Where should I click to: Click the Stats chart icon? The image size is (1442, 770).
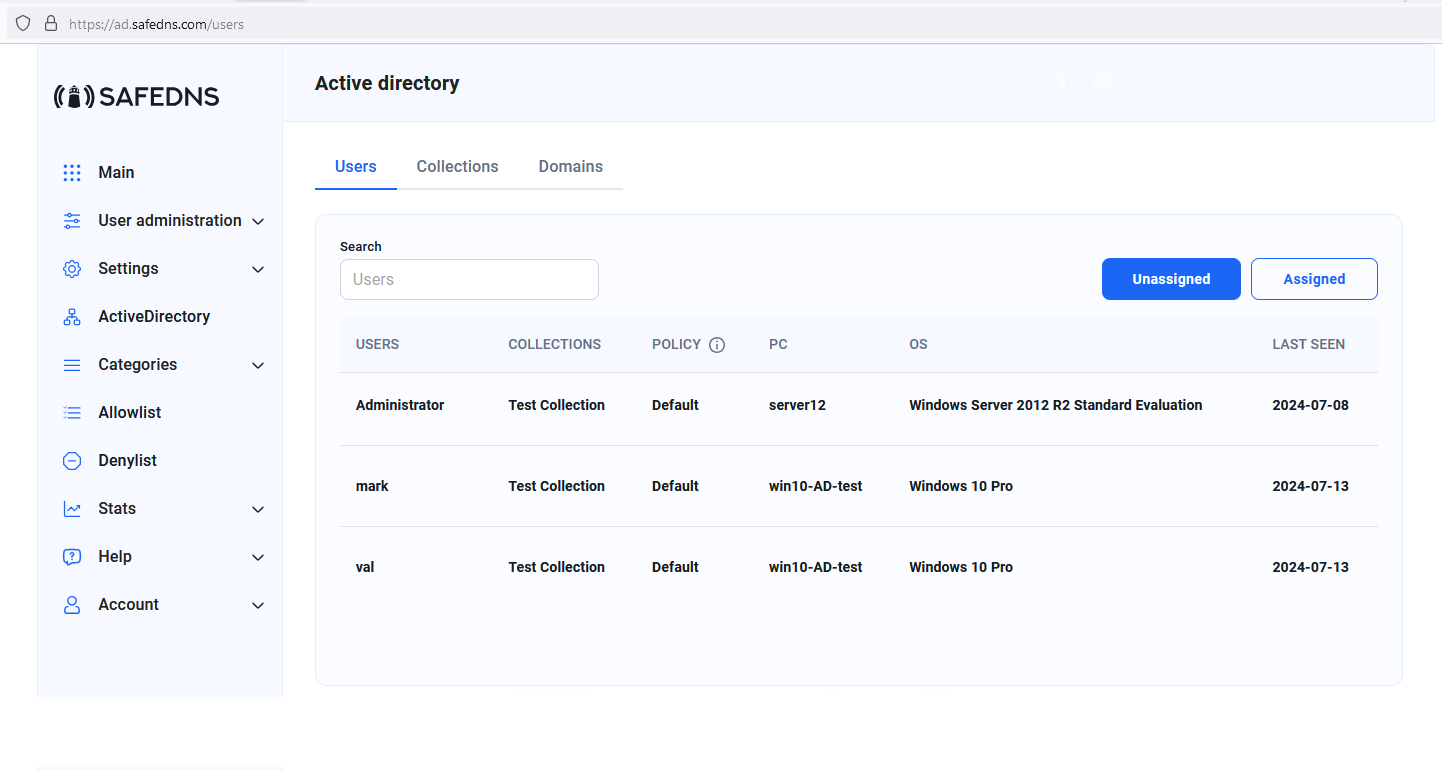(72, 509)
